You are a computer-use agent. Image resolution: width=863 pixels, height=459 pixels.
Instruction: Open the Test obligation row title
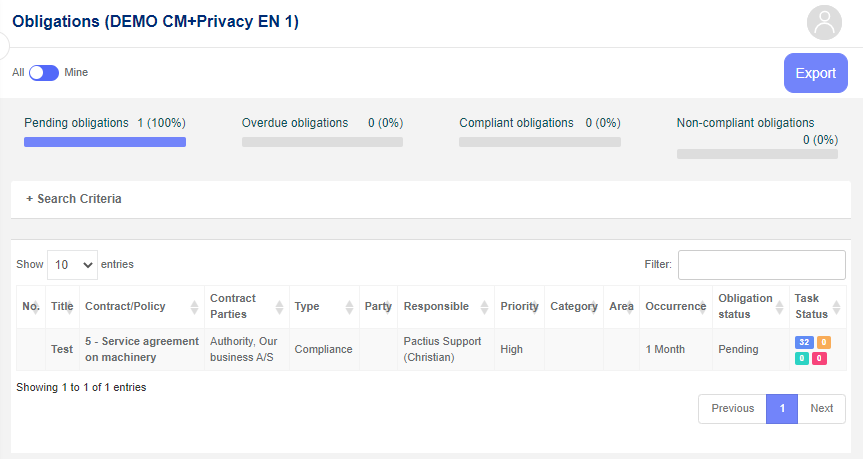(x=62, y=349)
